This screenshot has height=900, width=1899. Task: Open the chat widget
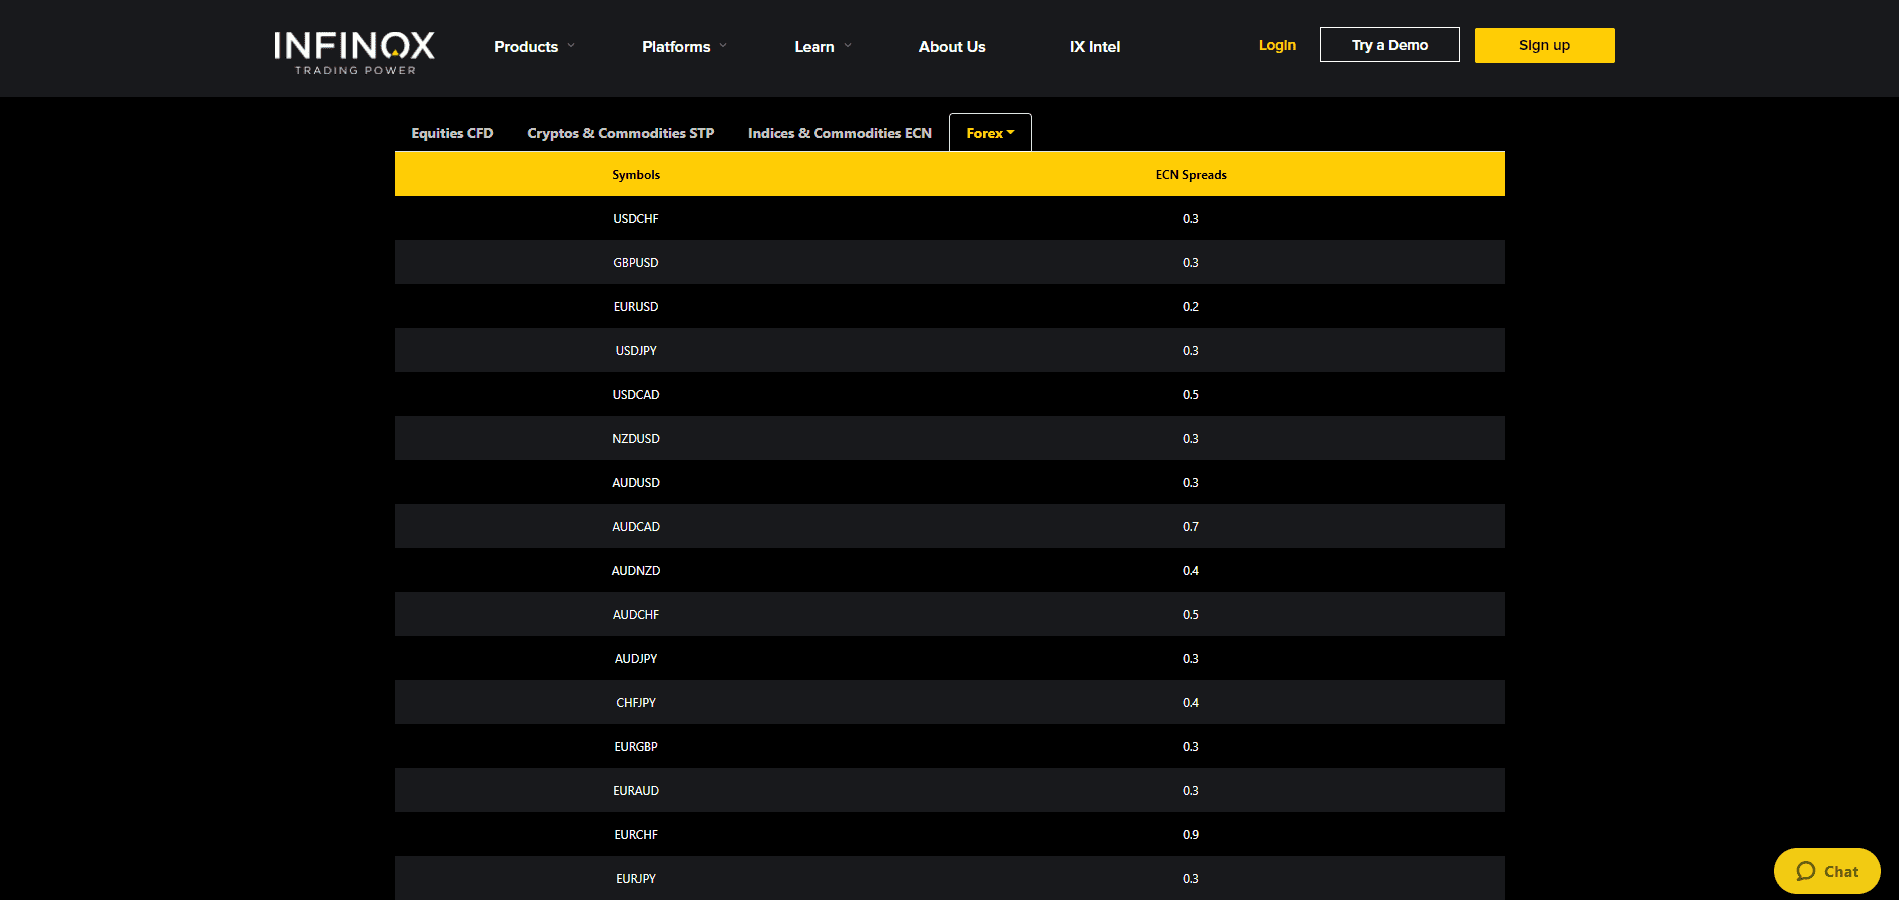coord(1826,871)
